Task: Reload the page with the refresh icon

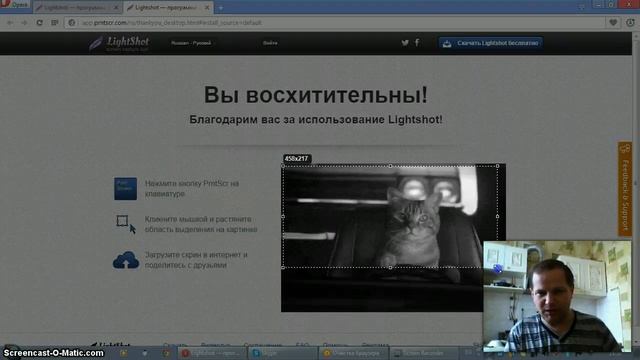Action: (x=39, y=22)
